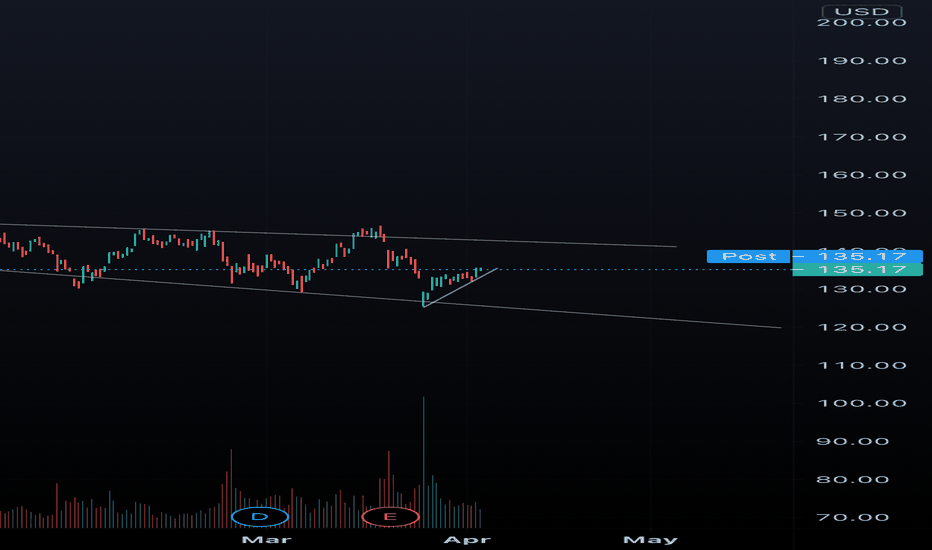Click the tallest volume bar
The image size is (932, 550).
coord(424,463)
